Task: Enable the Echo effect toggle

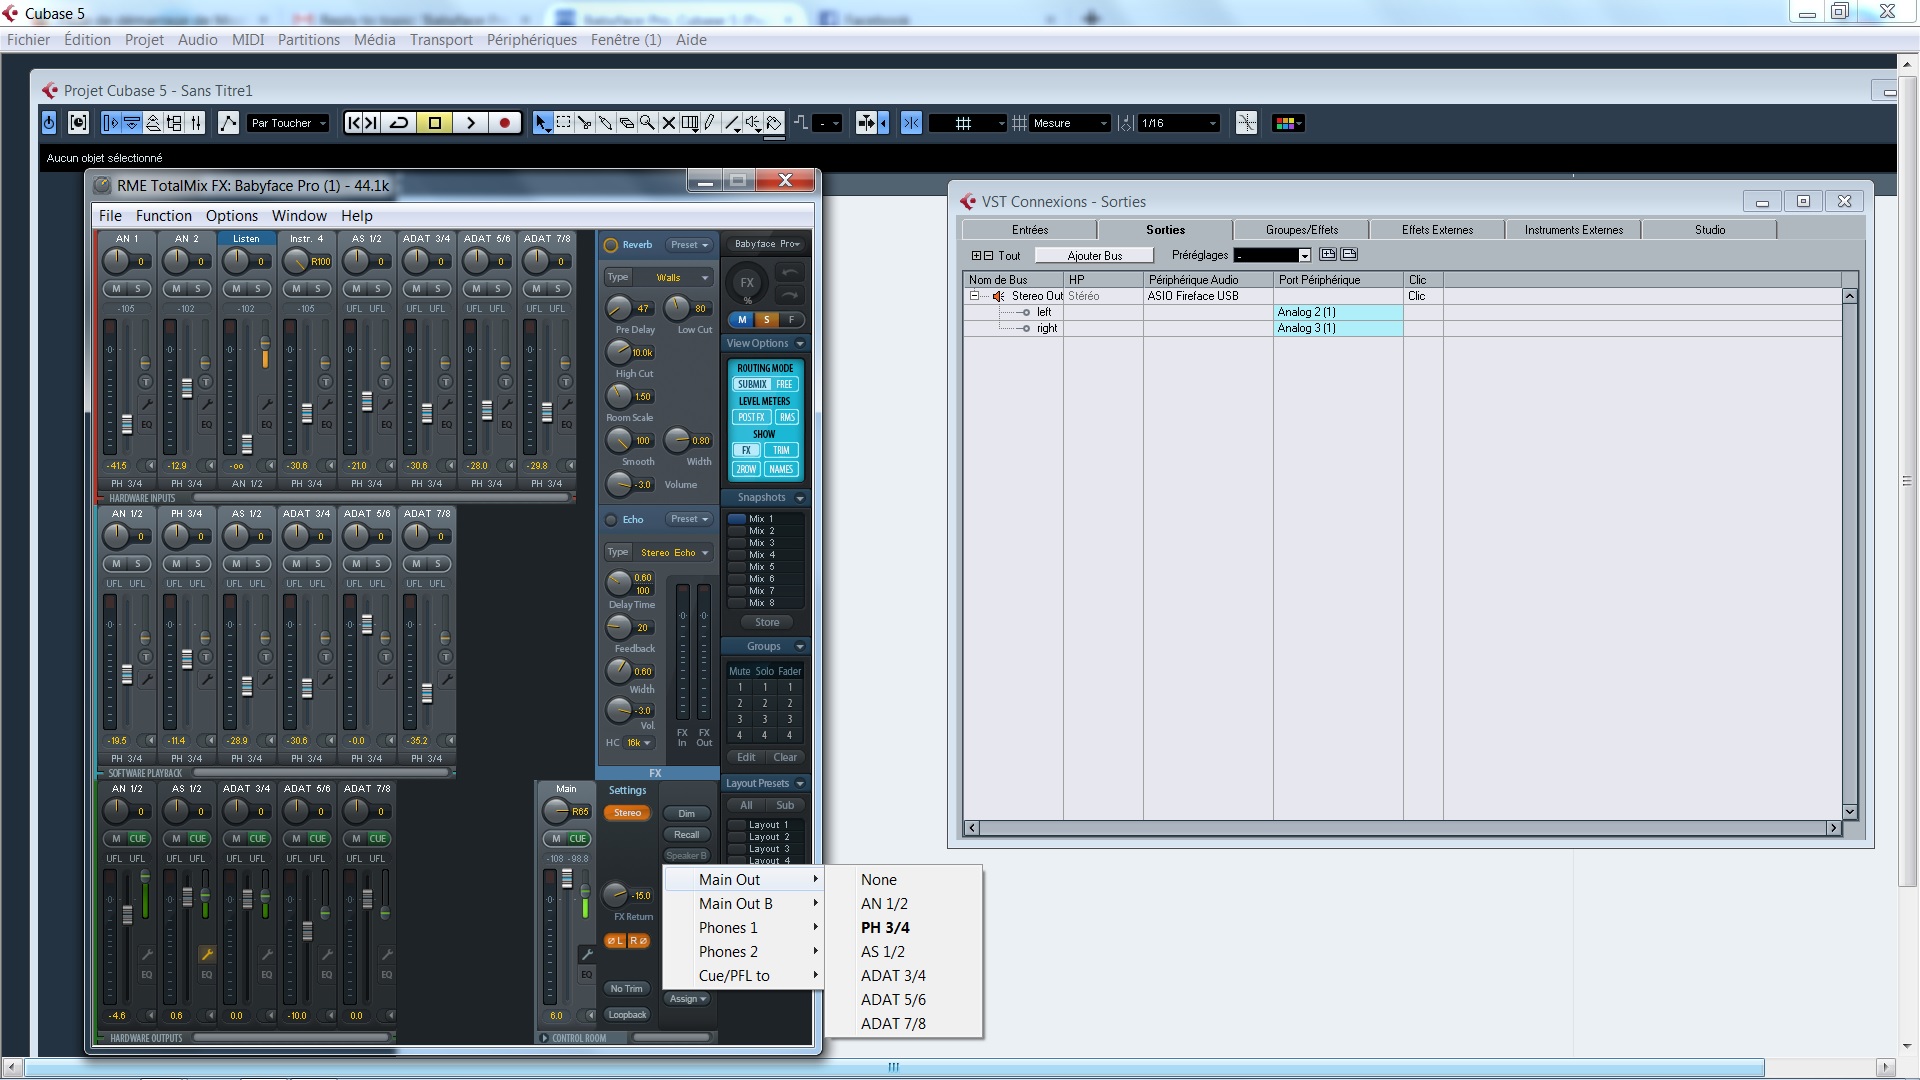Action: [x=611, y=520]
